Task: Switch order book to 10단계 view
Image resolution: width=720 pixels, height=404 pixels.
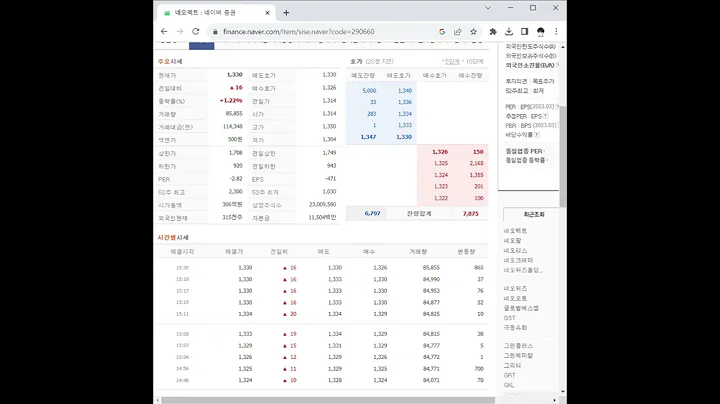Action: pyautogui.click(x=474, y=62)
